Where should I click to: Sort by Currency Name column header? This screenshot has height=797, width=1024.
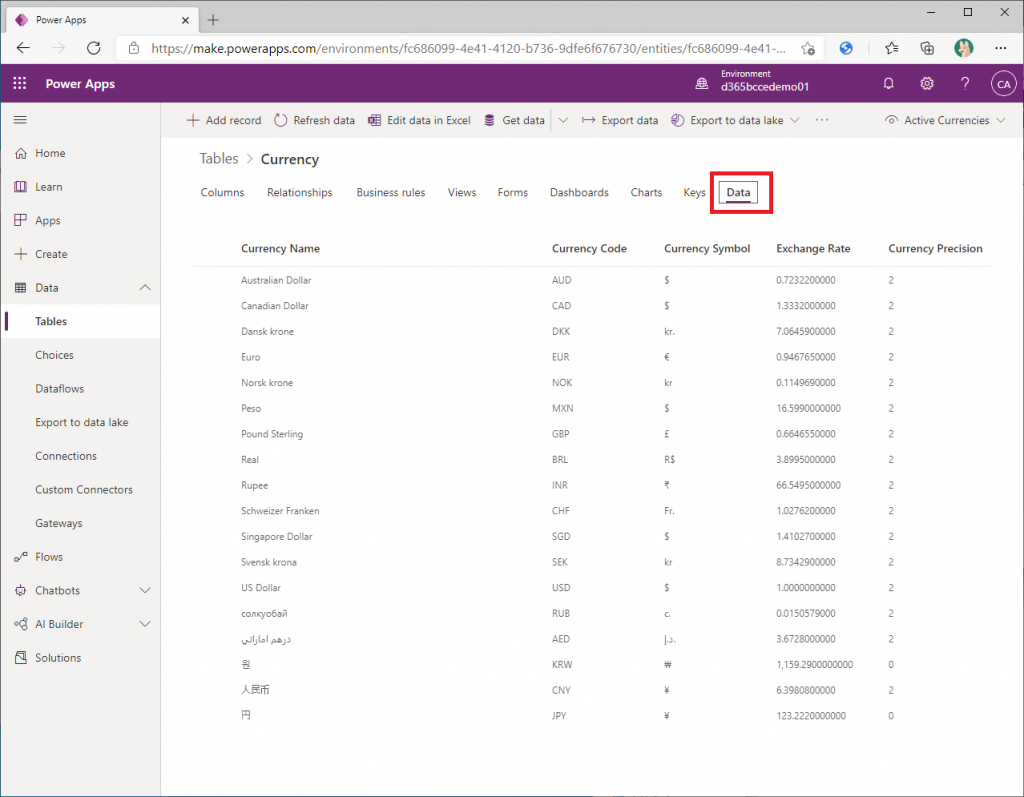pyautogui.click(x=280, y=248)
